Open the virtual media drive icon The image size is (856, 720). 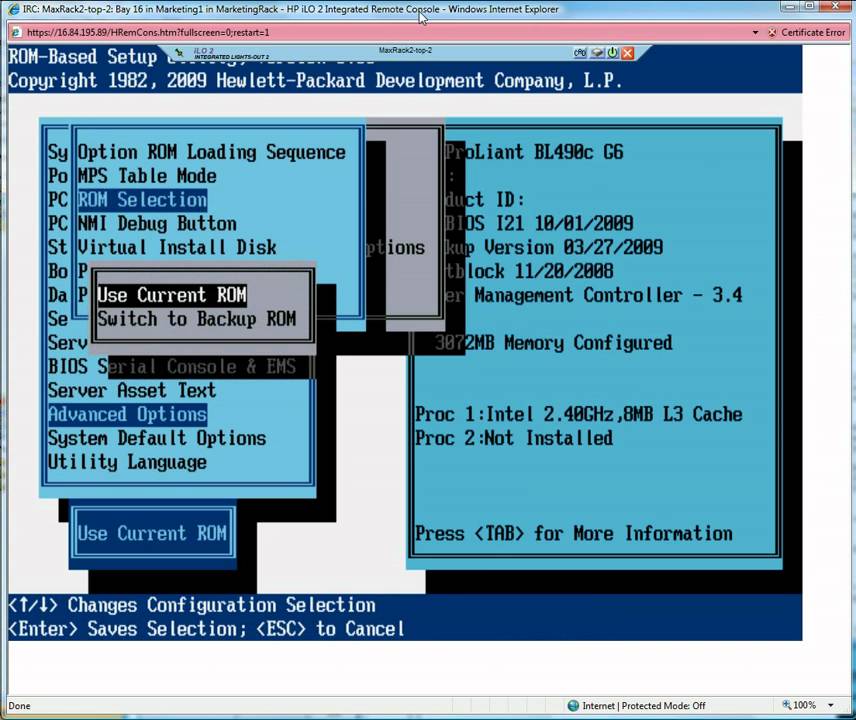click(x=598, y=53)
